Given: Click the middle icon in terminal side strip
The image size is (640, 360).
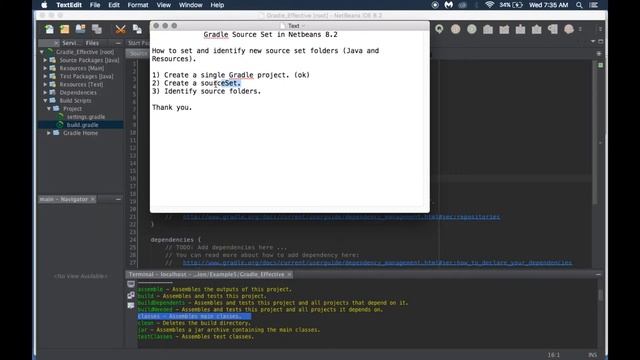Looking at the screenshot, I should (131, 295).
